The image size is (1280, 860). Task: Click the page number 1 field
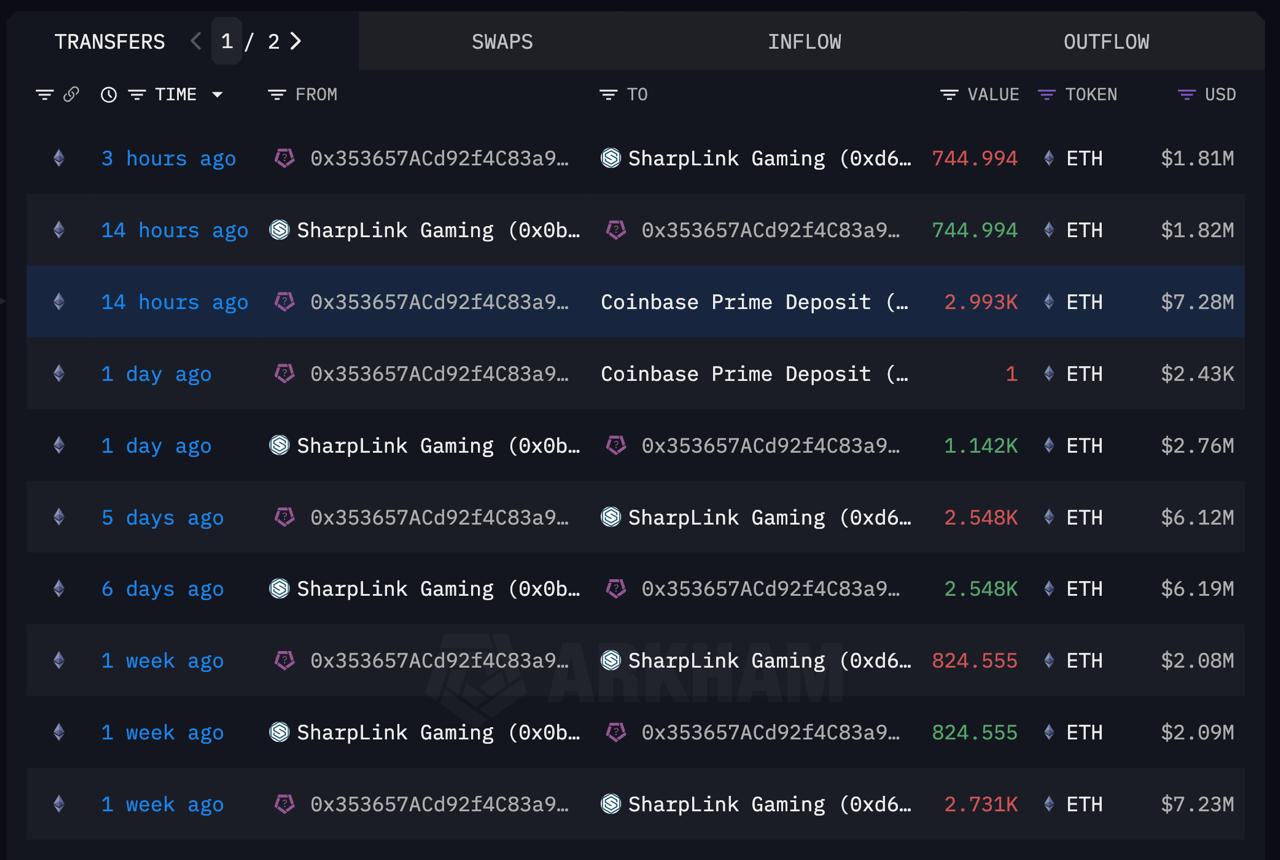pos(227,41)
